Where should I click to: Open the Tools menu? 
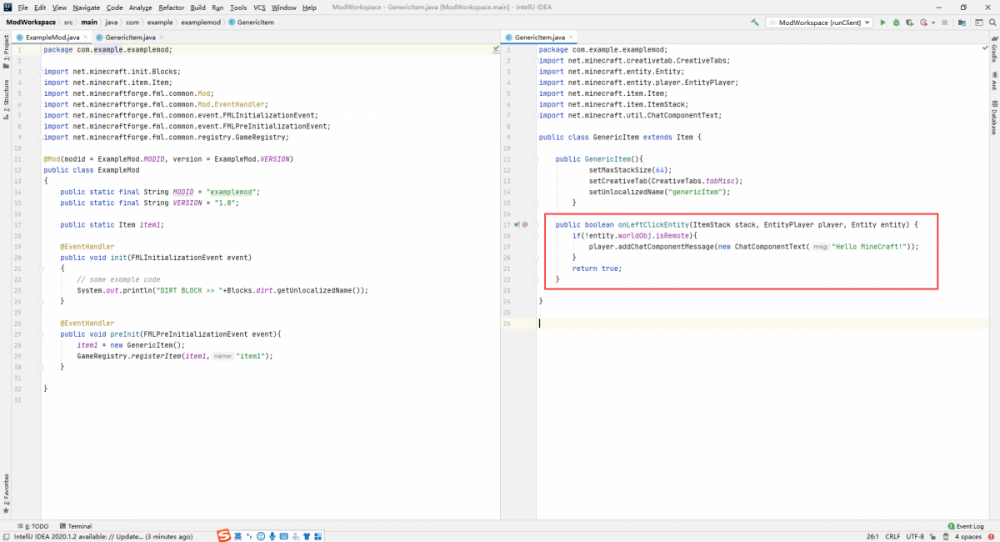tap(238, 8)
